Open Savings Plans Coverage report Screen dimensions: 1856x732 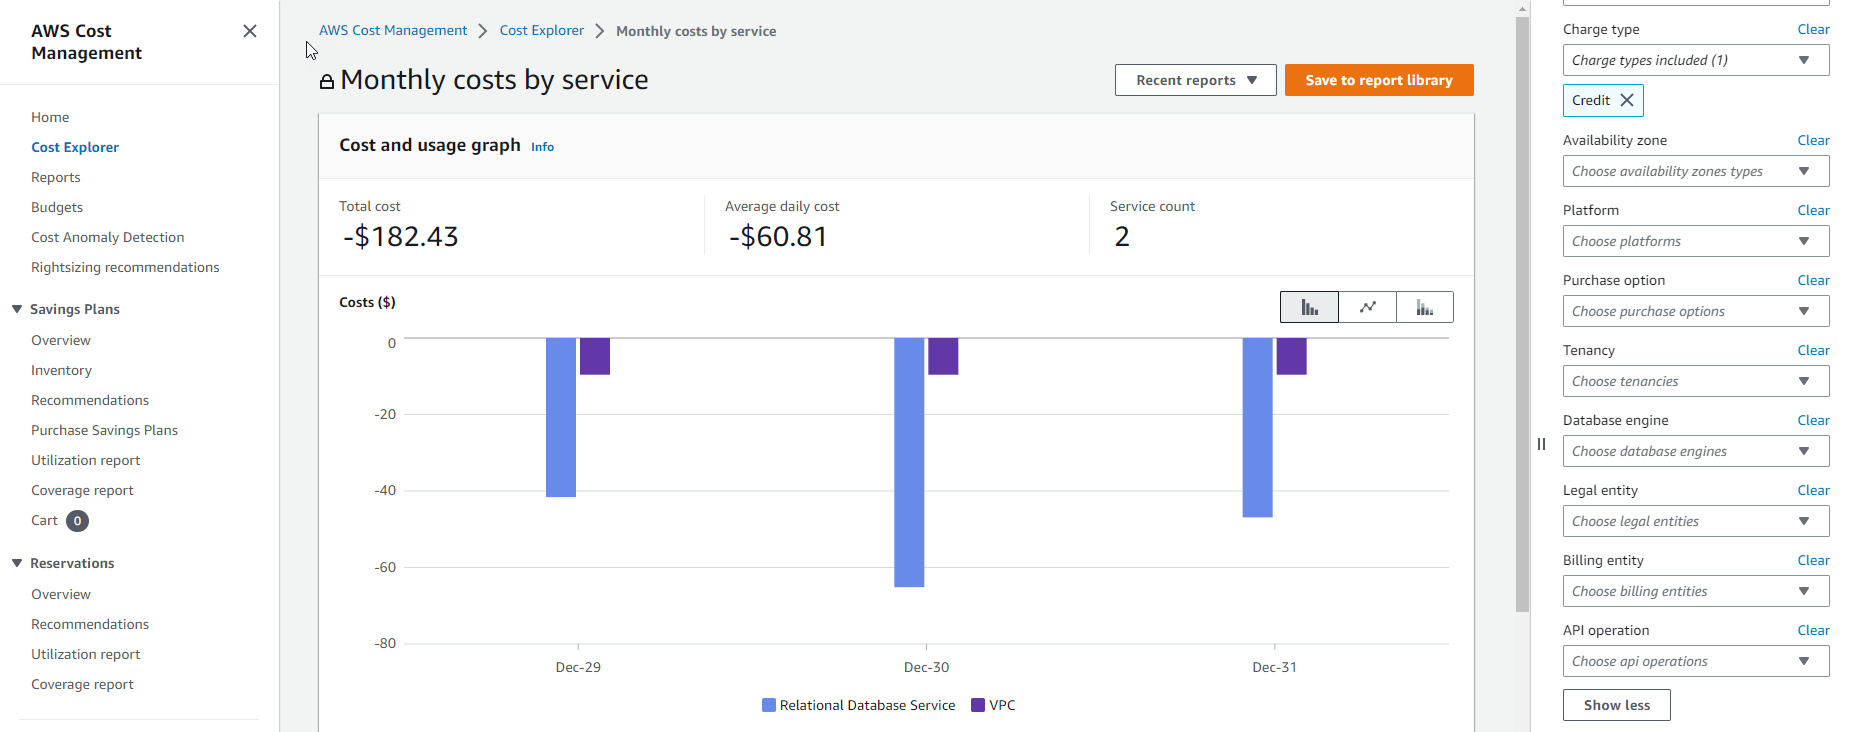click(82, 490)
